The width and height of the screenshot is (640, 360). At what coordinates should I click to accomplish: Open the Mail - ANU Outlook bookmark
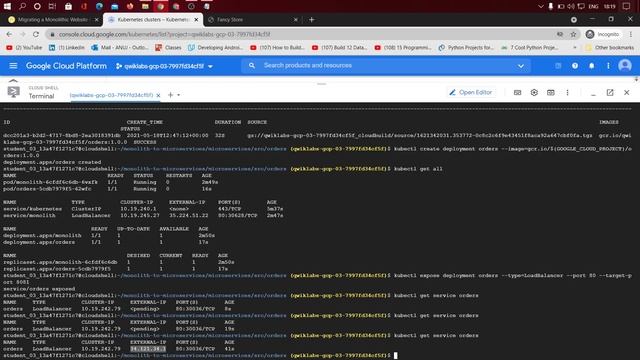(120, 48)
